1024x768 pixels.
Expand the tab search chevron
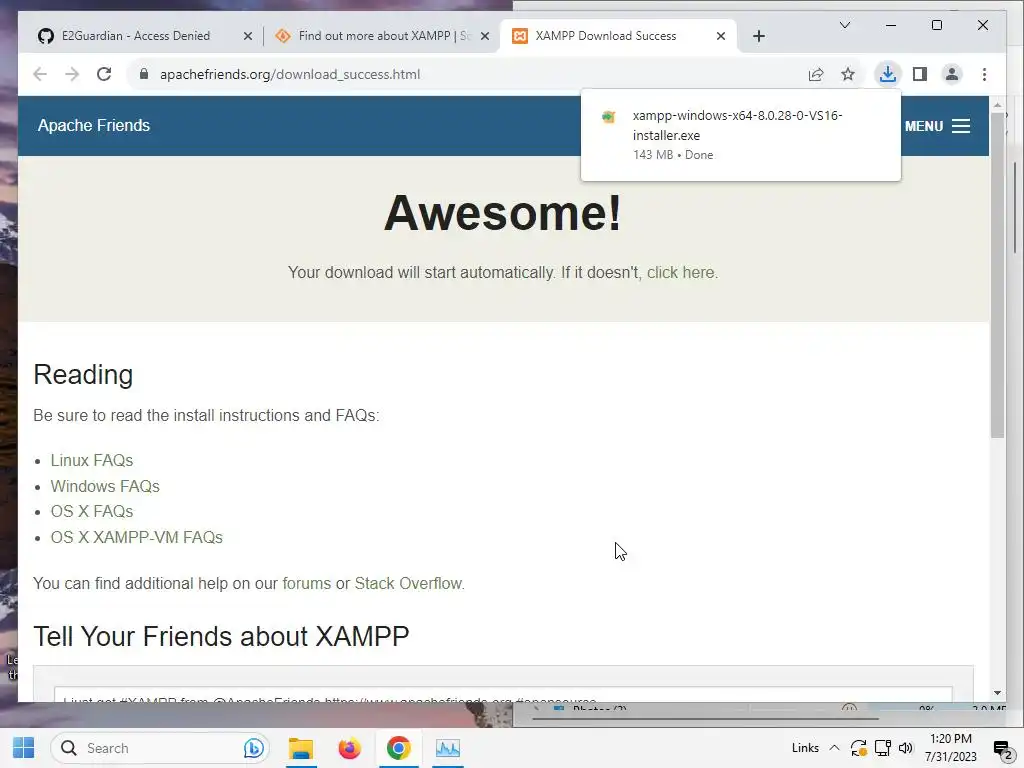[844, 25]
